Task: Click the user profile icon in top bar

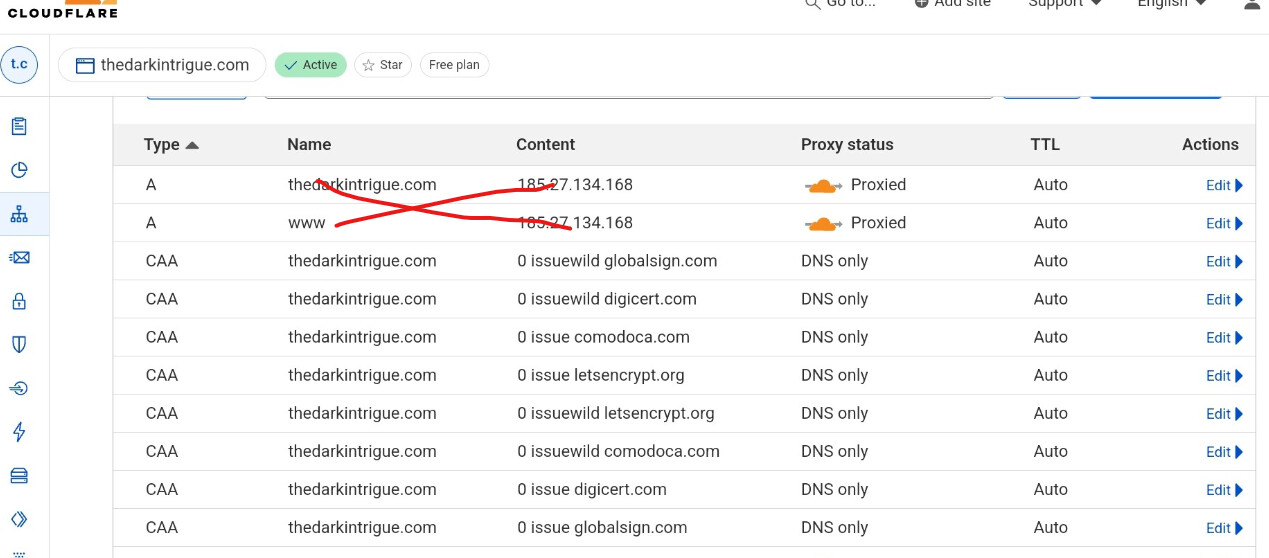Action: tap(1252, 4)
